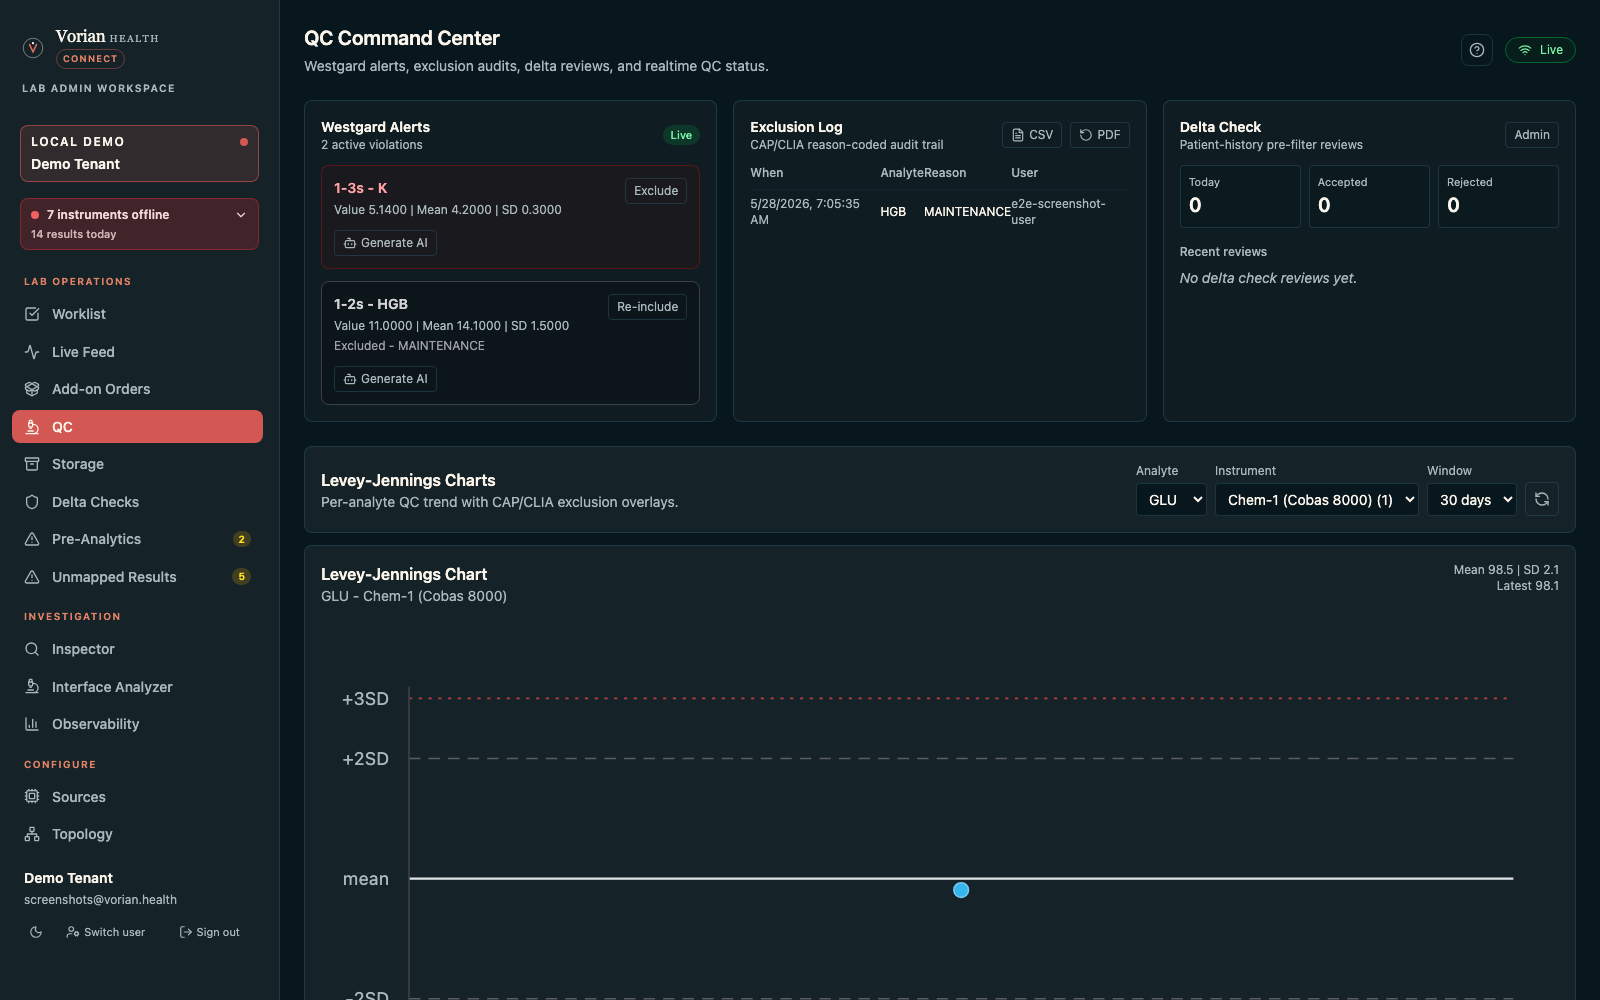Viewport: 1600px width, 1000px height.
Task: Click the Mean 98.5 | SD 2.1 stats
Action: click(x=1506, y=570)
